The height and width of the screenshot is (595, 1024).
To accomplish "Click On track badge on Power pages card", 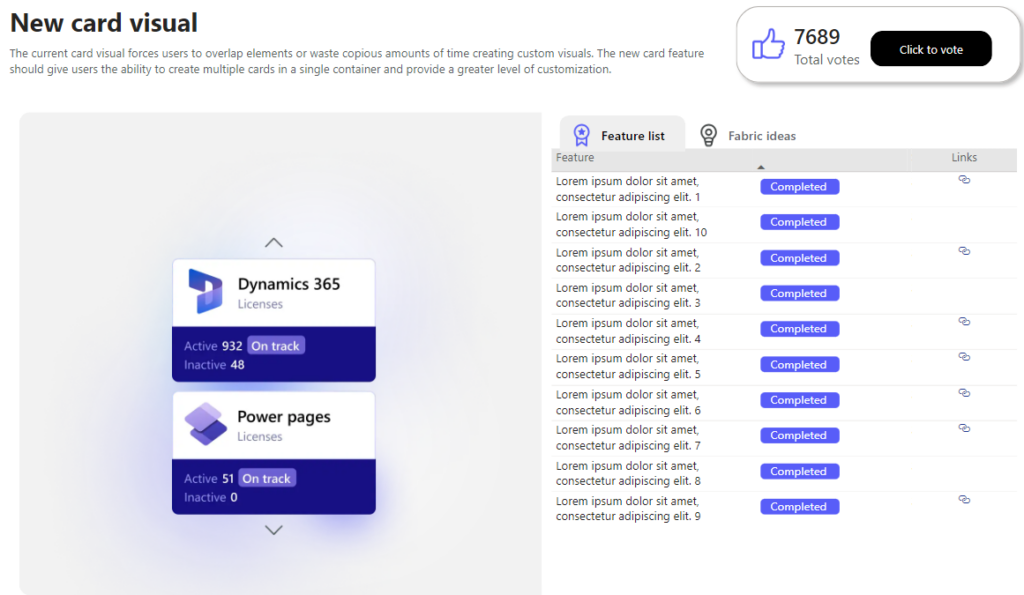I will click(x=267, y=478).
